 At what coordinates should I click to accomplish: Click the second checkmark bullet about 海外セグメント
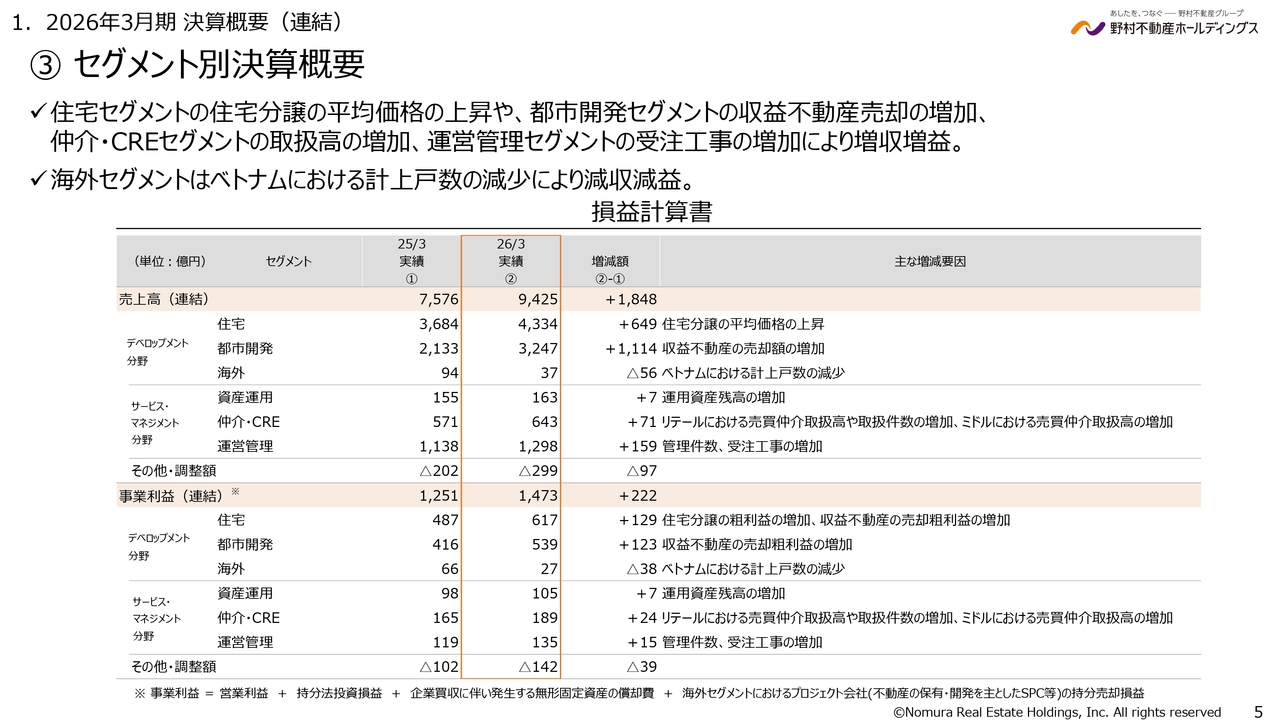[x=39, y=181]
